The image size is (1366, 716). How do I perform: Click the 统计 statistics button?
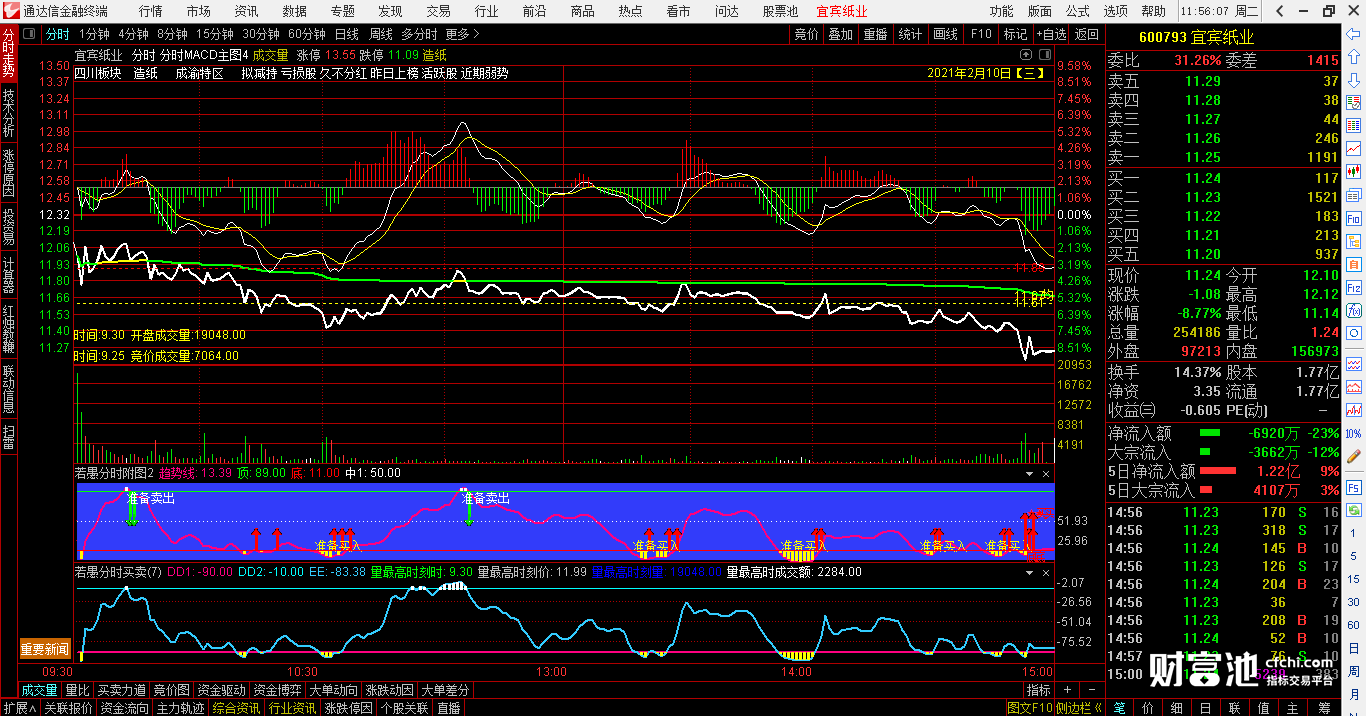[x=910, y=33]
